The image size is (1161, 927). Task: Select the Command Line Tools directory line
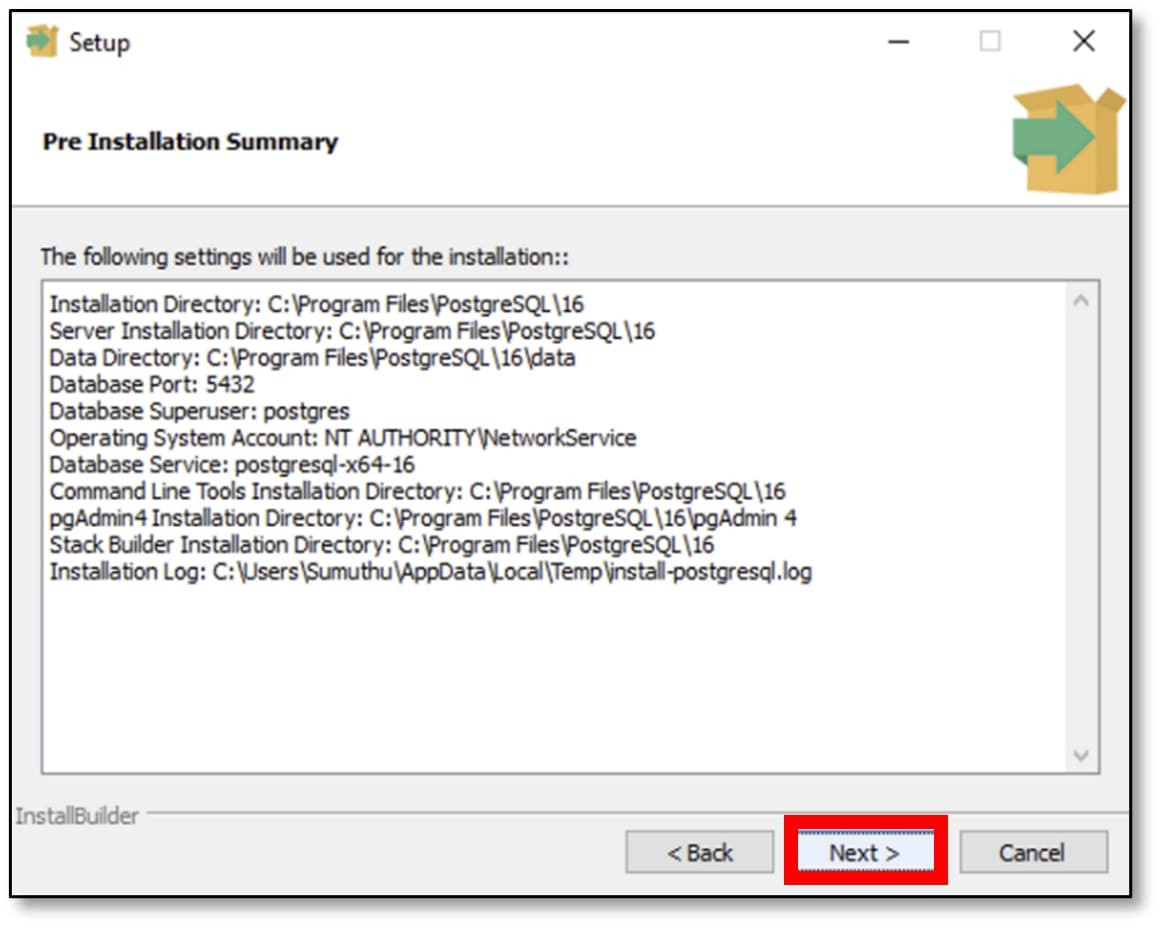coord(418,491)
